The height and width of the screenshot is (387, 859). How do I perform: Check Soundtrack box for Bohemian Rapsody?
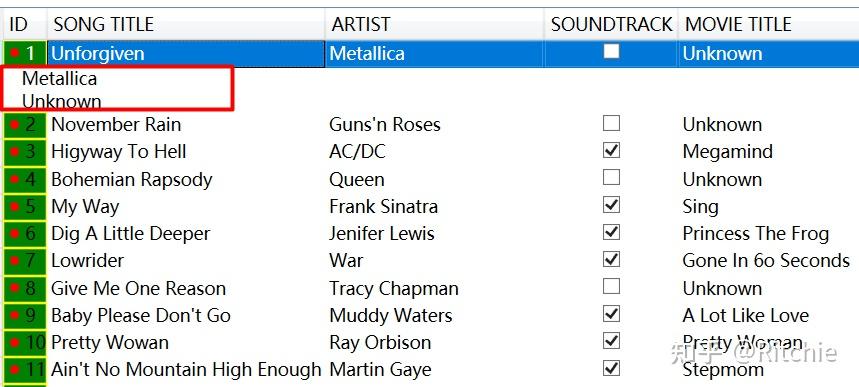(x=611, y=177)
